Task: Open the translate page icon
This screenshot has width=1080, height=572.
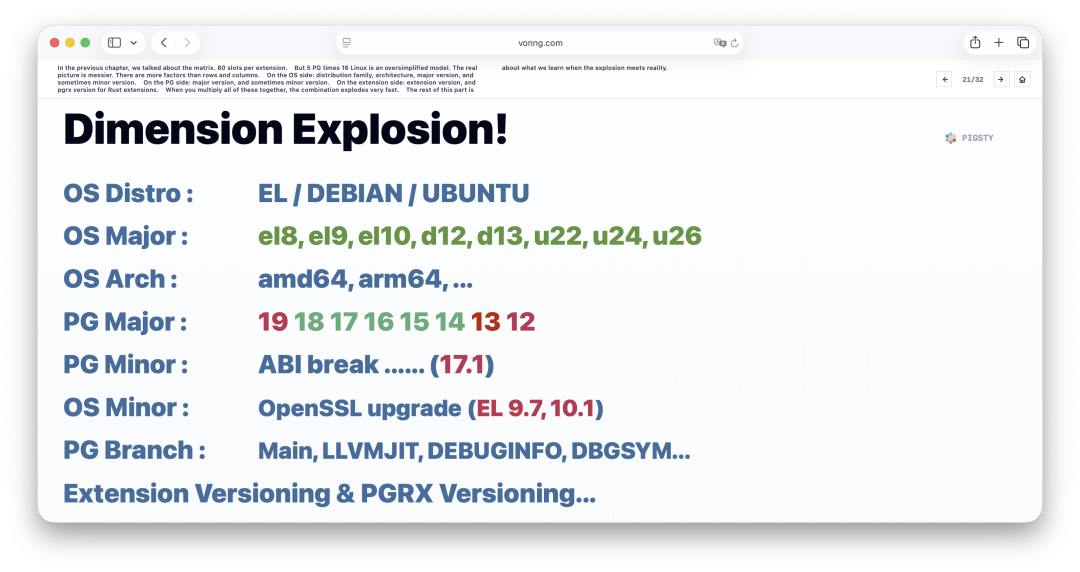Action: click(720, 43)
